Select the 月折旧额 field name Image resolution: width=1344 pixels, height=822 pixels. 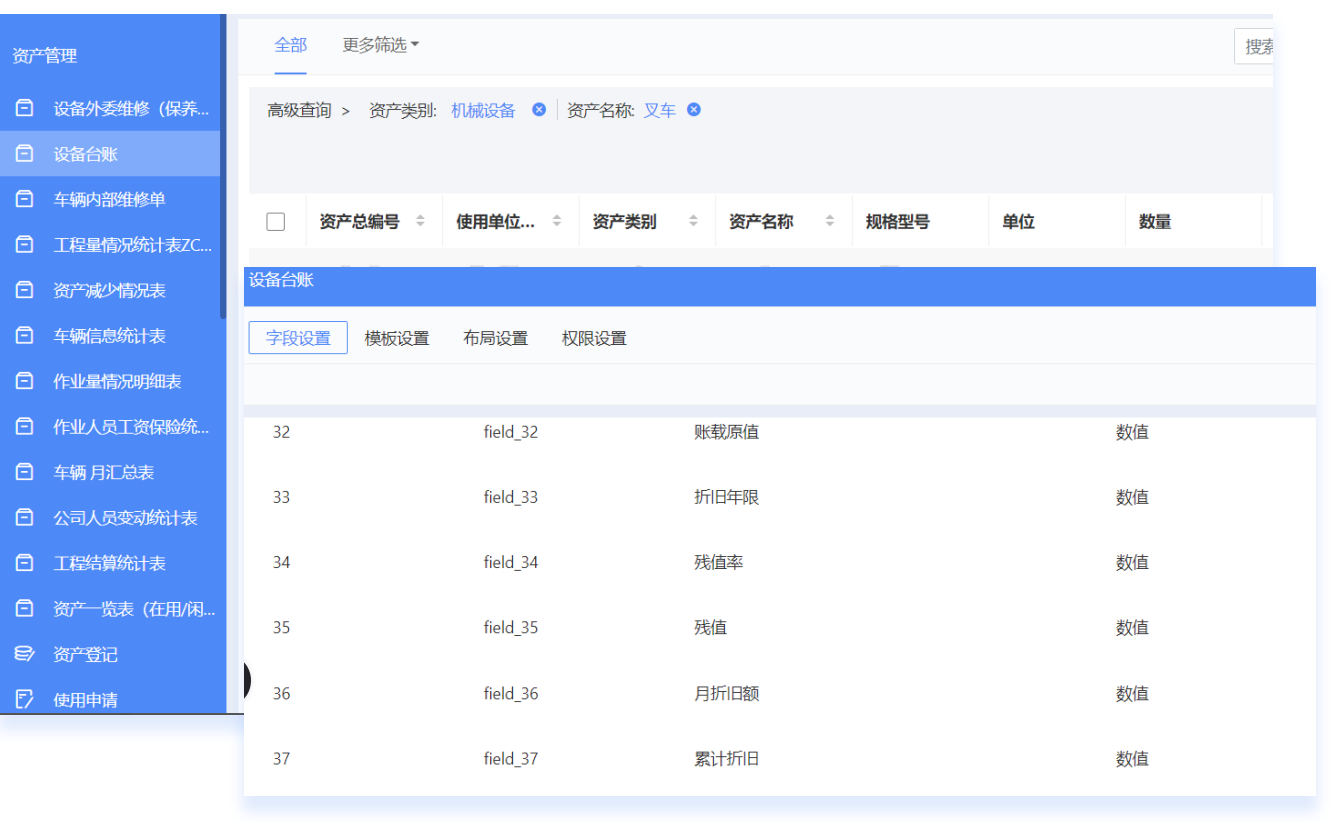(x=727, y=693)
